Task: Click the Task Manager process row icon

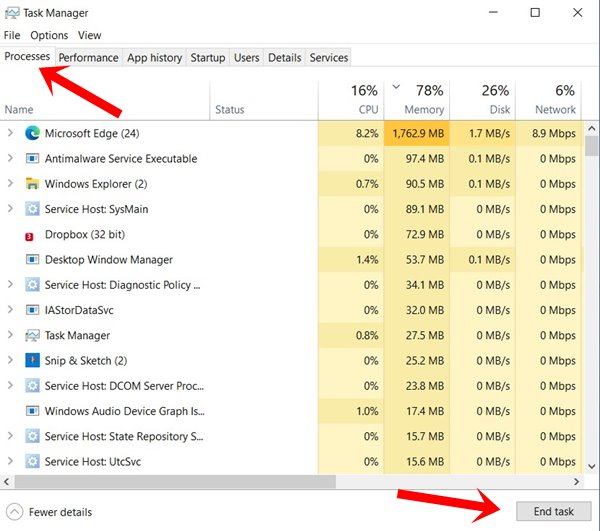Action: (x=33, y=336)
